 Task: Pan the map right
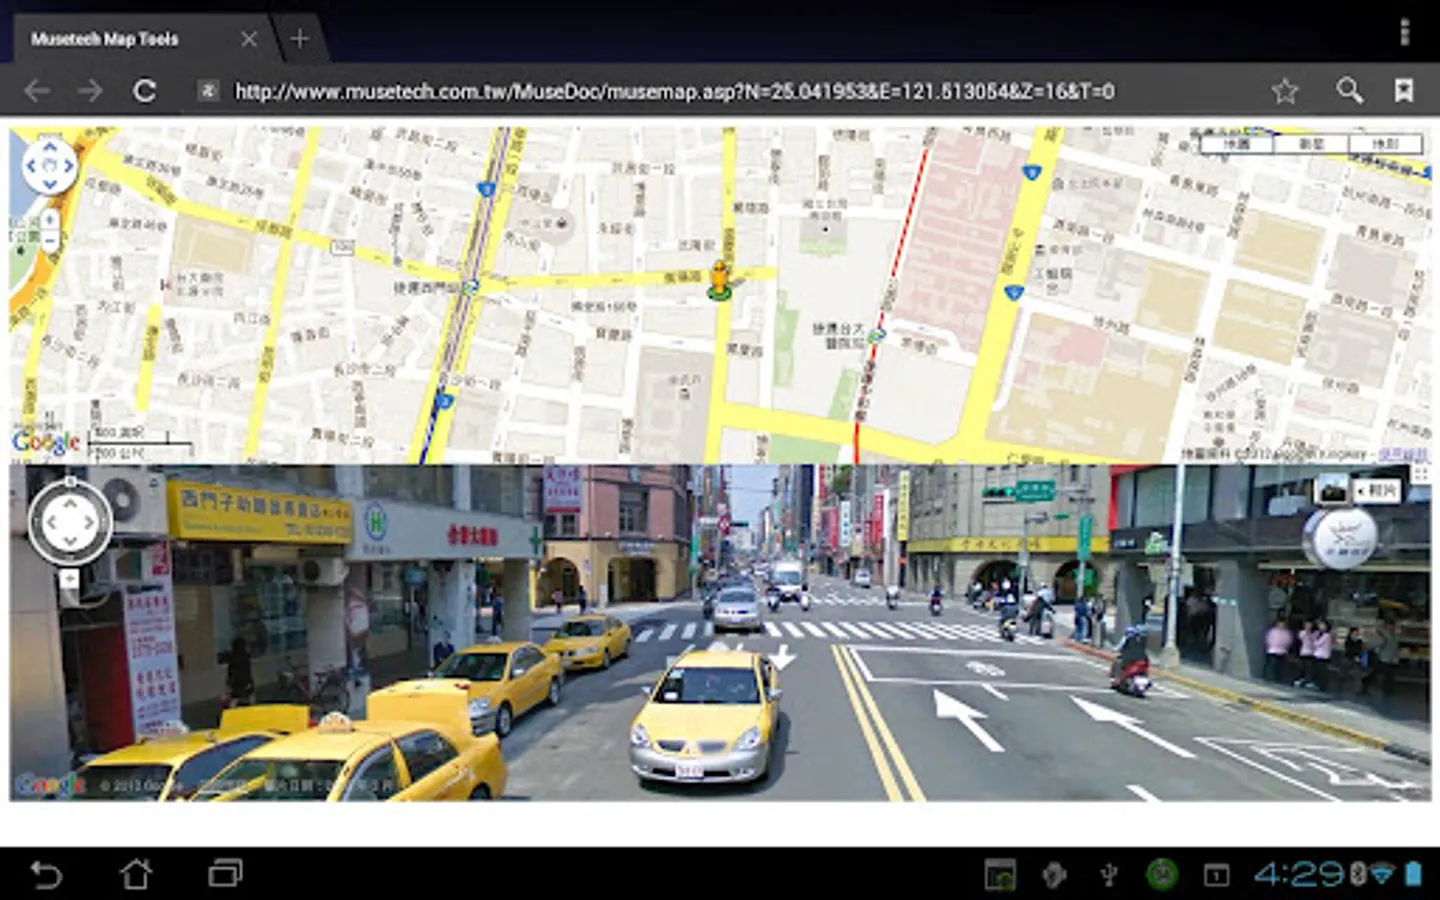(x=69, y=166)
